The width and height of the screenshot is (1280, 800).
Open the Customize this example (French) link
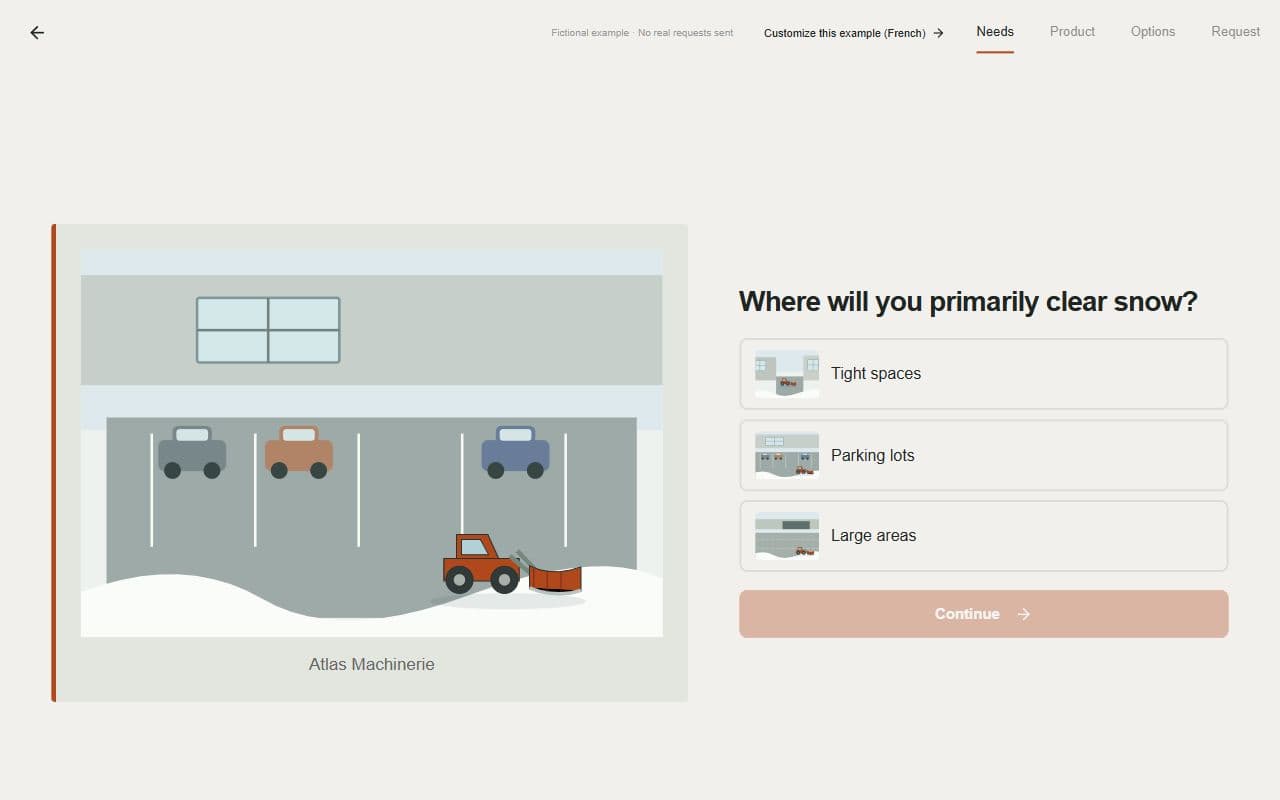pos(853,33)
